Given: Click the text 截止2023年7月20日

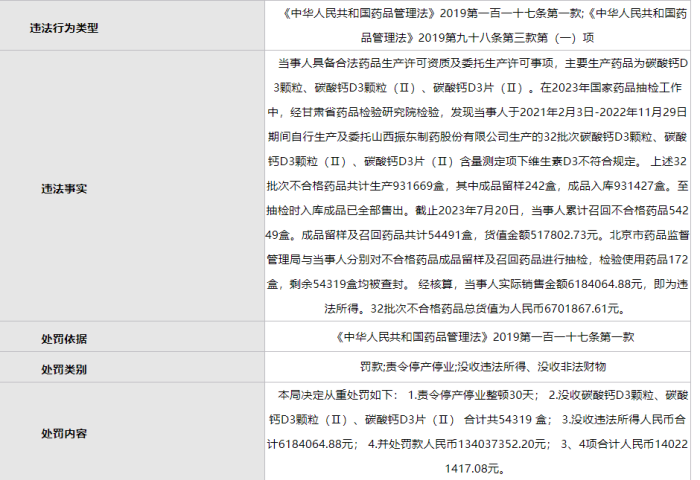Looking at the screenshot, I should tap(467, 210).
